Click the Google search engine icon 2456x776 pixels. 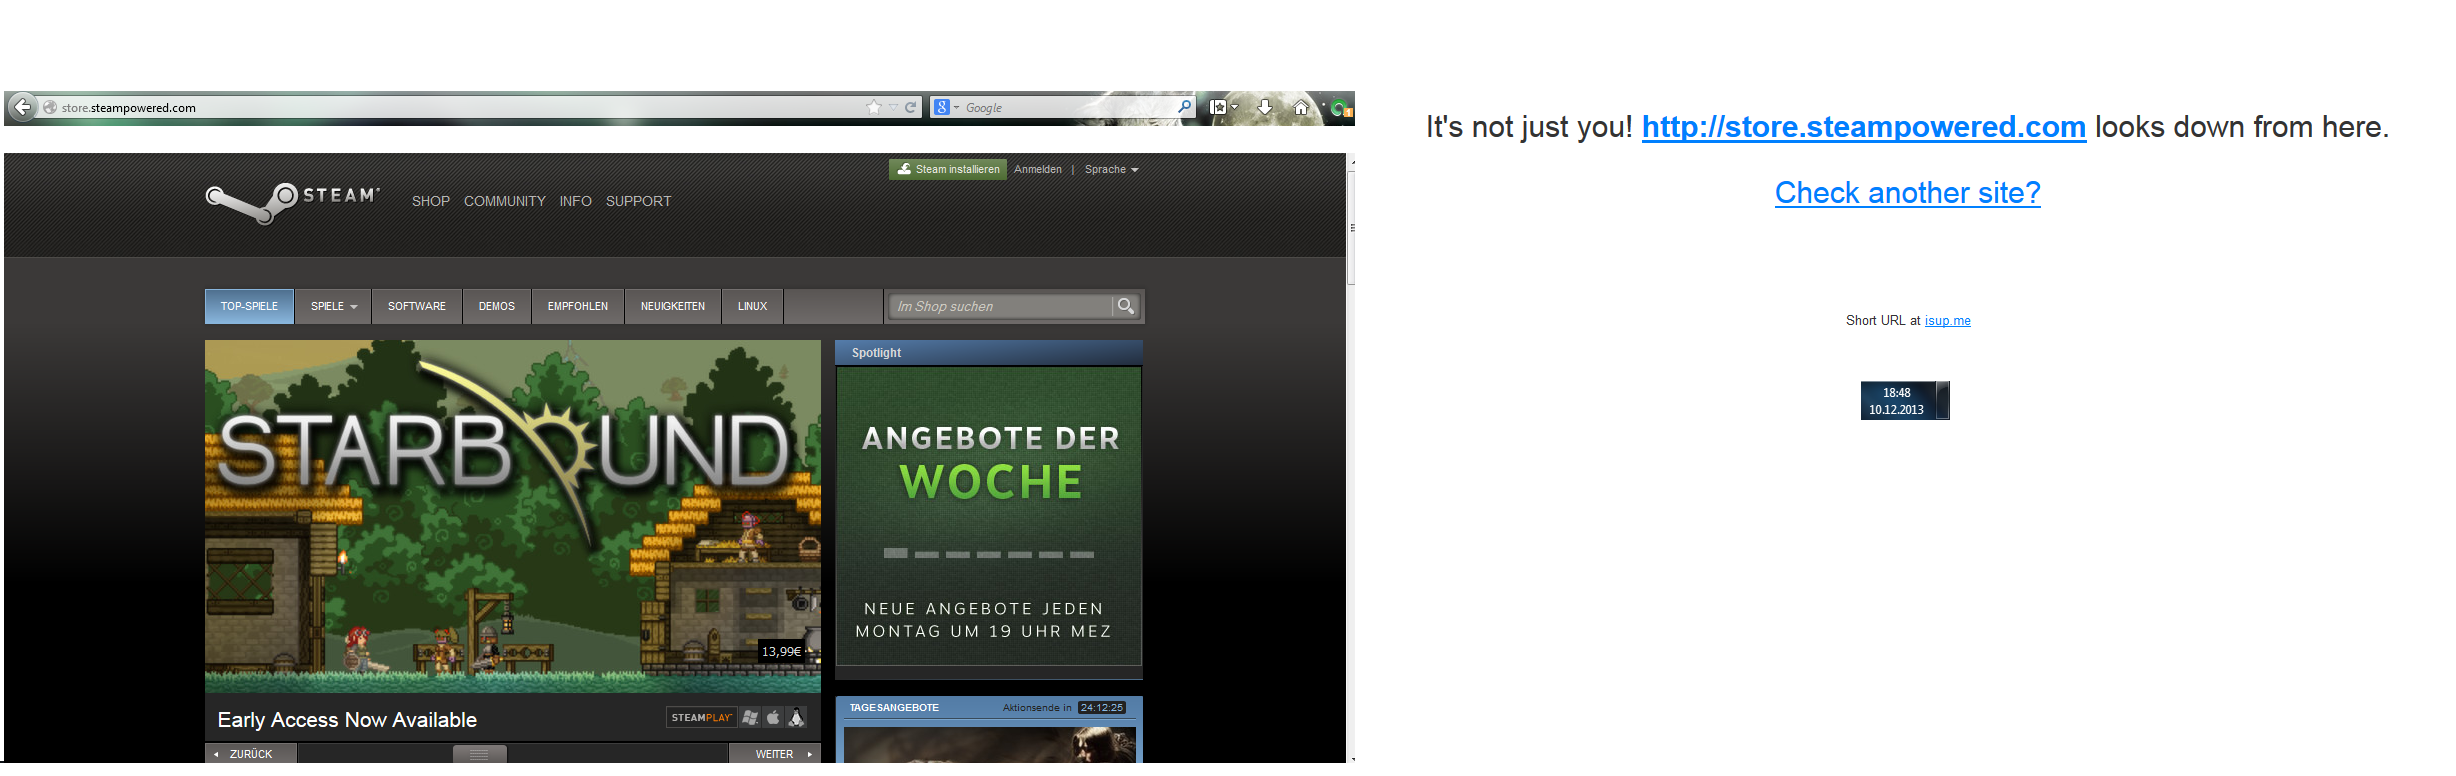941,107
